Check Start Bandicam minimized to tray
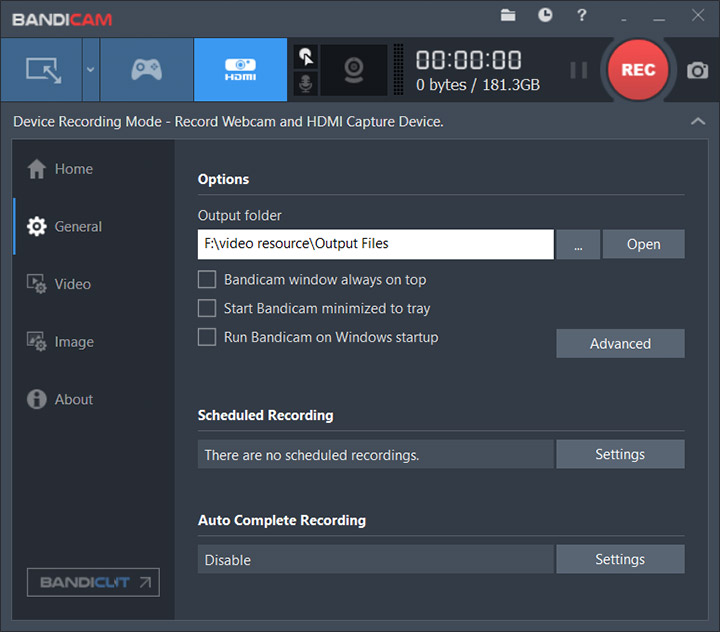Viewport: 720px width, 632px height. point(207,309)
